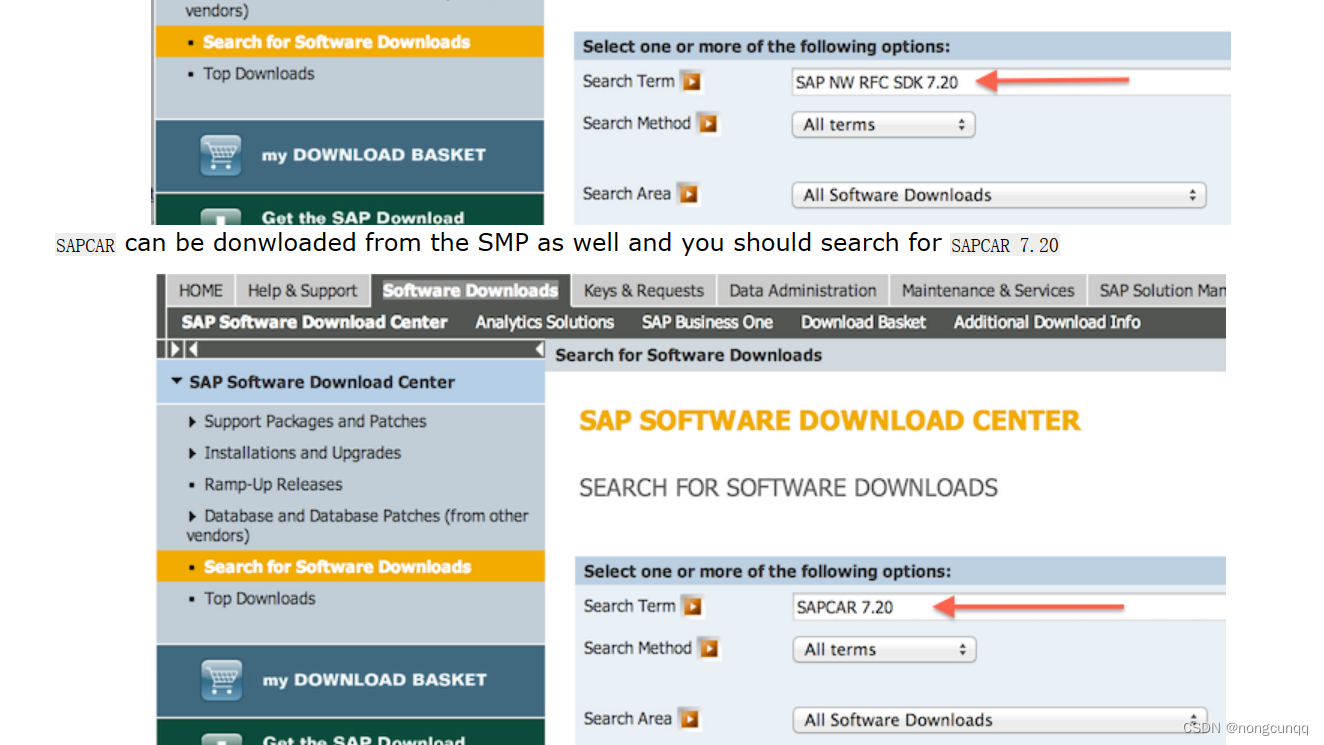Viewport: 1324px width, 745px height.
Task: Open the Keys & Requests tab
Action: (x=644, y=290)
